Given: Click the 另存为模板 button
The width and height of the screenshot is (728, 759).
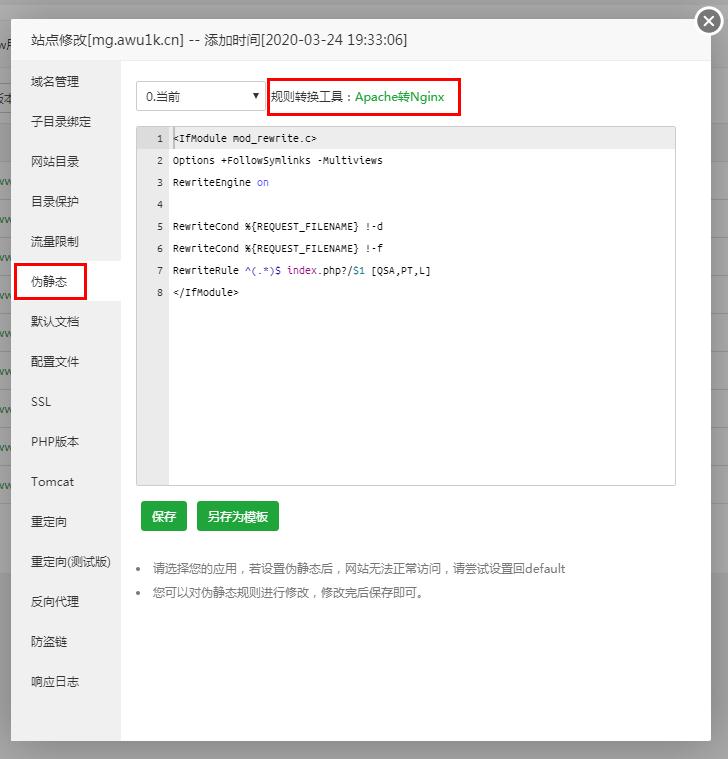Looking at the screenshot, I should click(x=238, y=516).
